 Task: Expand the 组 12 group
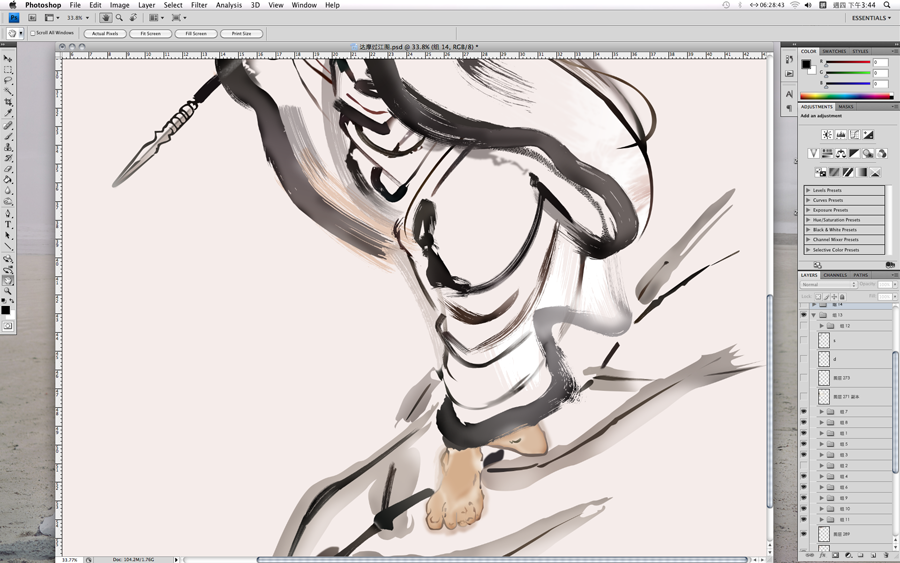[821, 326]
